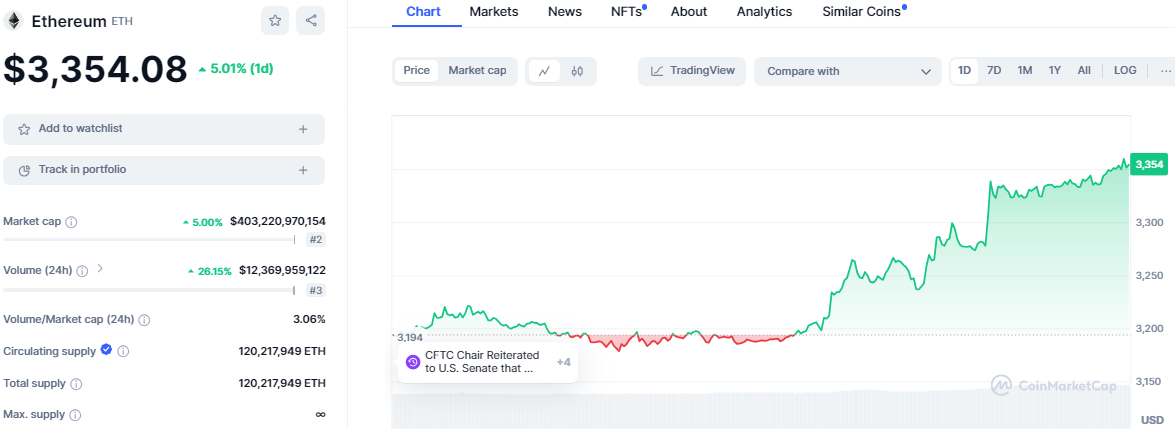Click Track in portfolio button
1175x429 pixels.
click(x=164, y=170)
